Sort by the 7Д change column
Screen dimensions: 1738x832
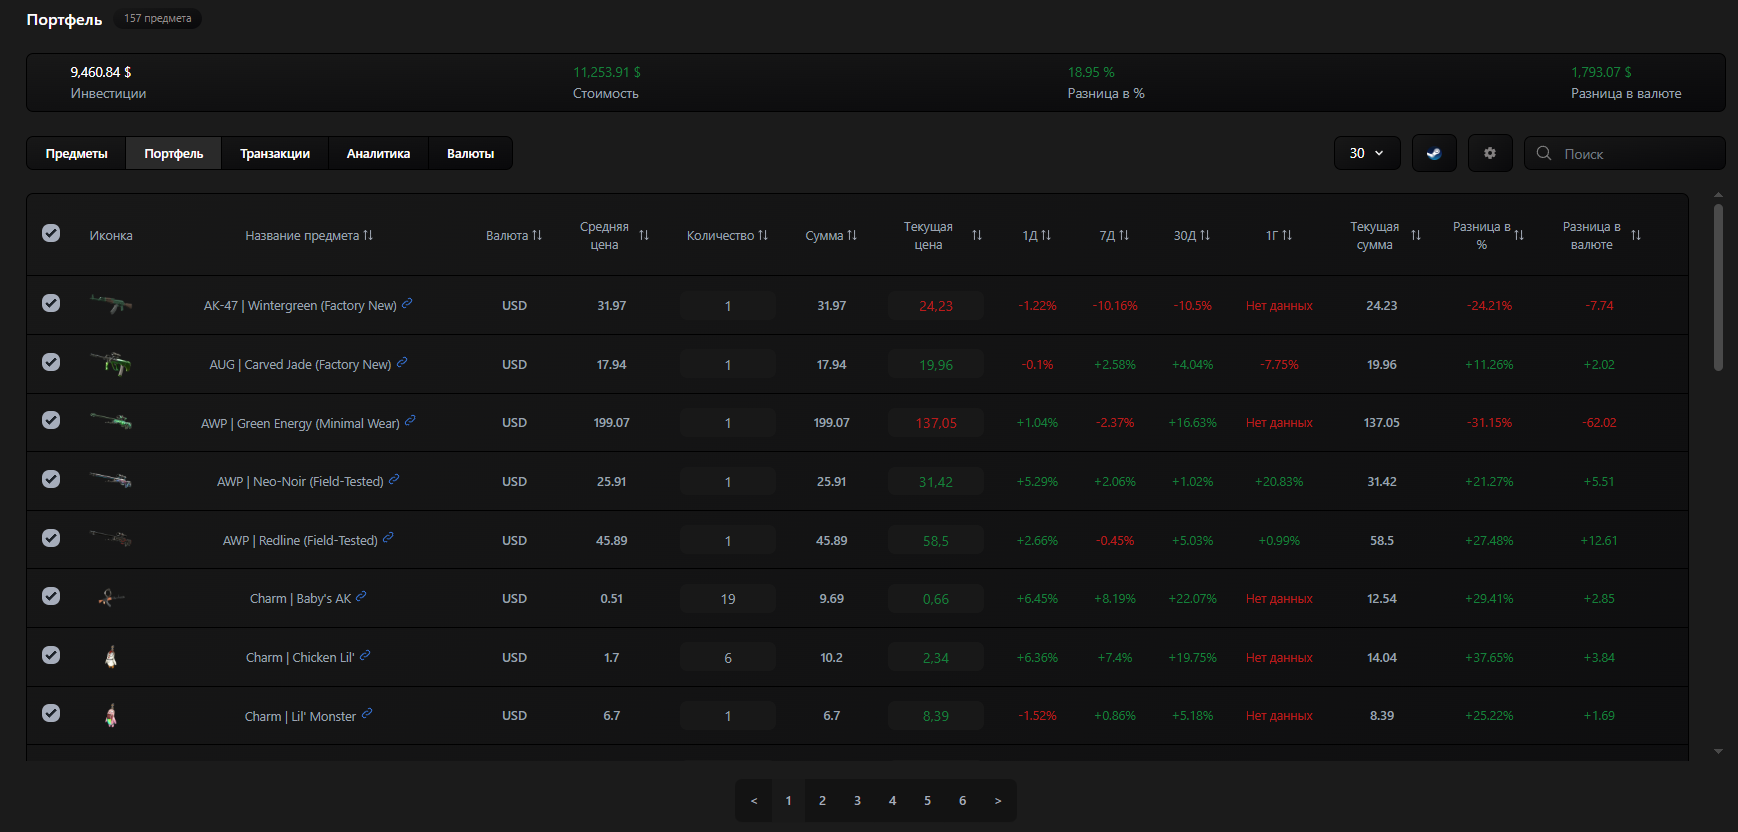click(1124, 235)
